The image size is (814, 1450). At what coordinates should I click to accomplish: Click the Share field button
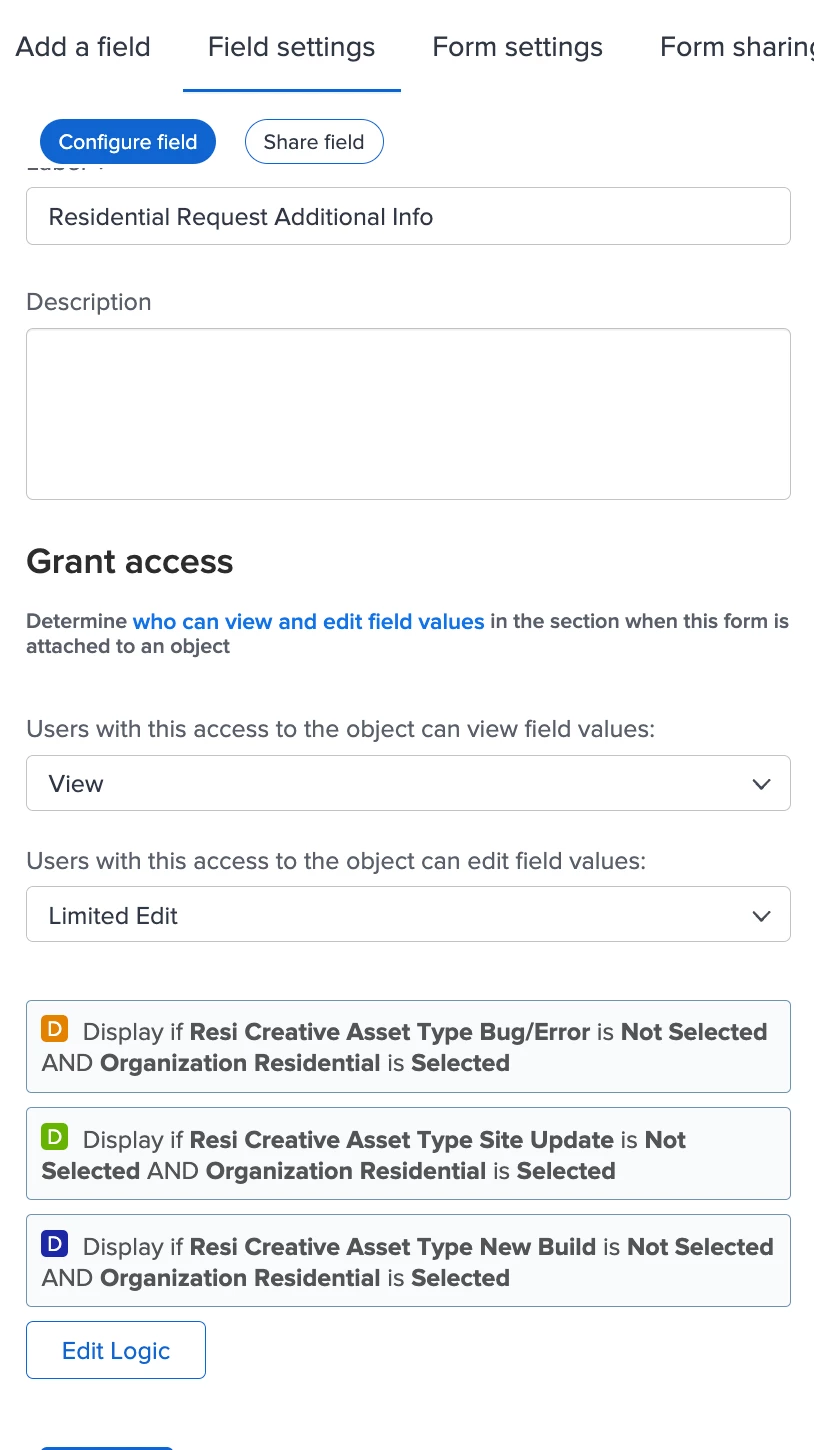[x=314, y=142]
